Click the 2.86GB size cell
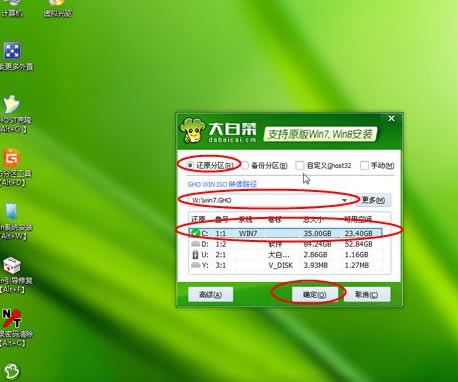Image resolution: width=458 pixels, height=382 pixels. pos(315,255)
